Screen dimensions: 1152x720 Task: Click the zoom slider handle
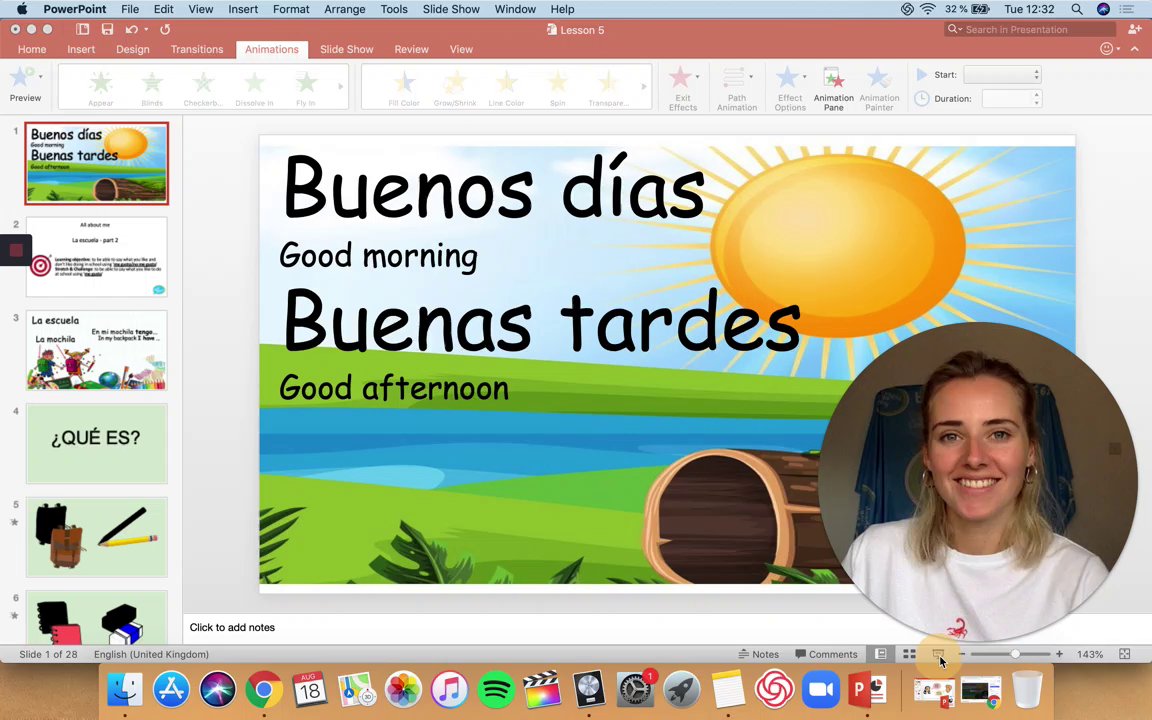click(x=1015, y=654)
